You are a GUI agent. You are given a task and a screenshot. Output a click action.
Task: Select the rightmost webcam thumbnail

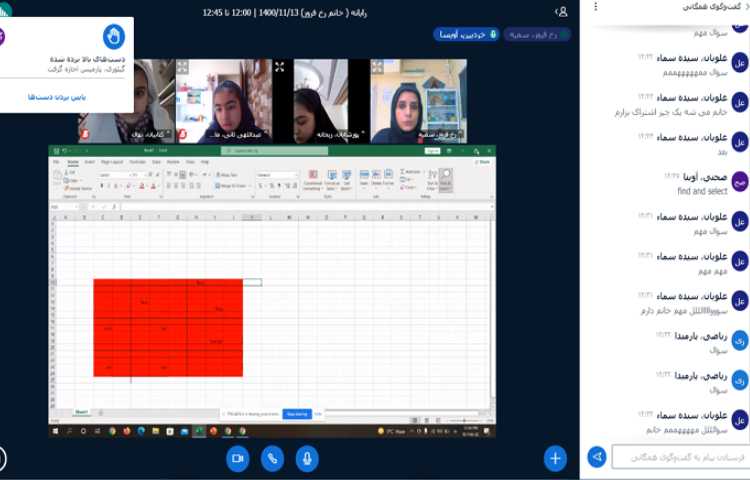(x=418, y=100)
